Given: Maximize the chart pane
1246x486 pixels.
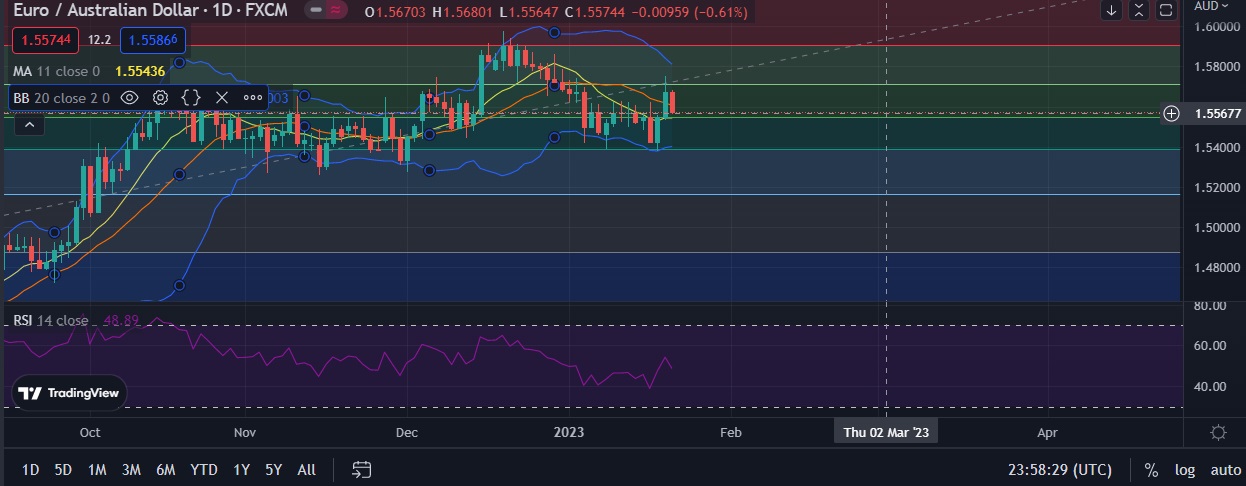Looking at the screenshot, I should tap(1165, 11).
